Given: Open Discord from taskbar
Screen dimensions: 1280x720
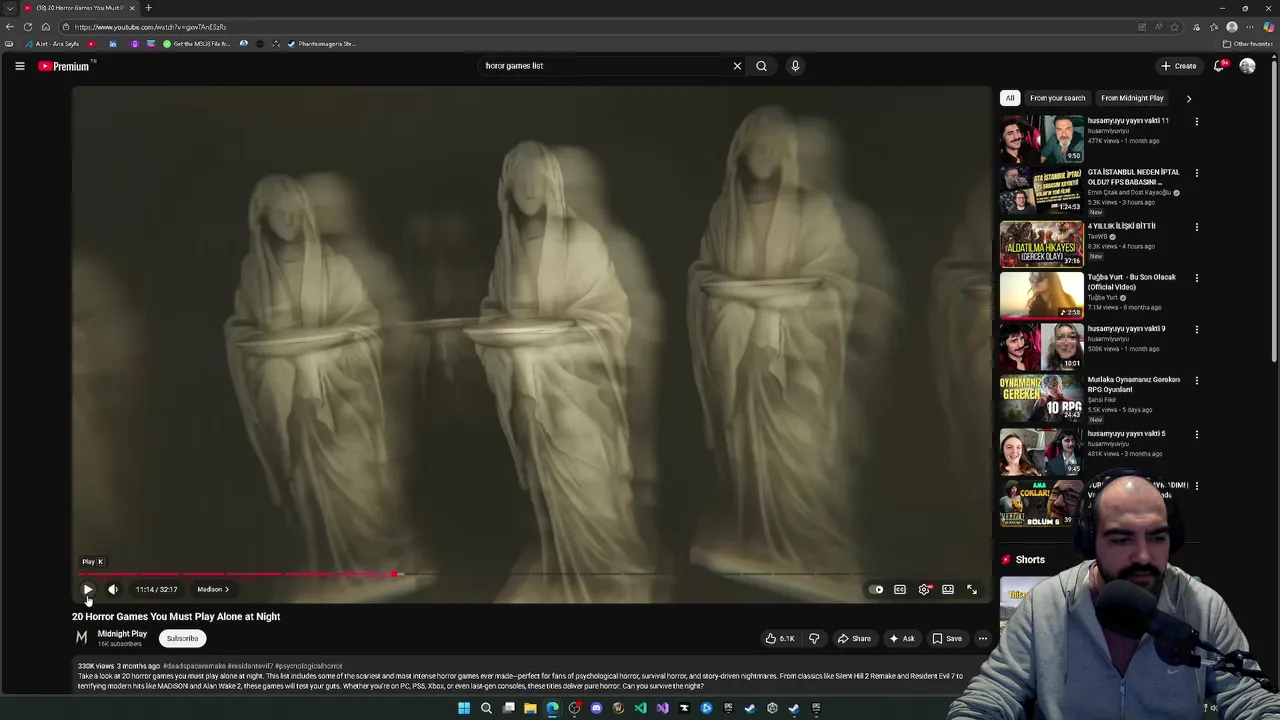Looking at the screenshot, I should coord(596,708).
